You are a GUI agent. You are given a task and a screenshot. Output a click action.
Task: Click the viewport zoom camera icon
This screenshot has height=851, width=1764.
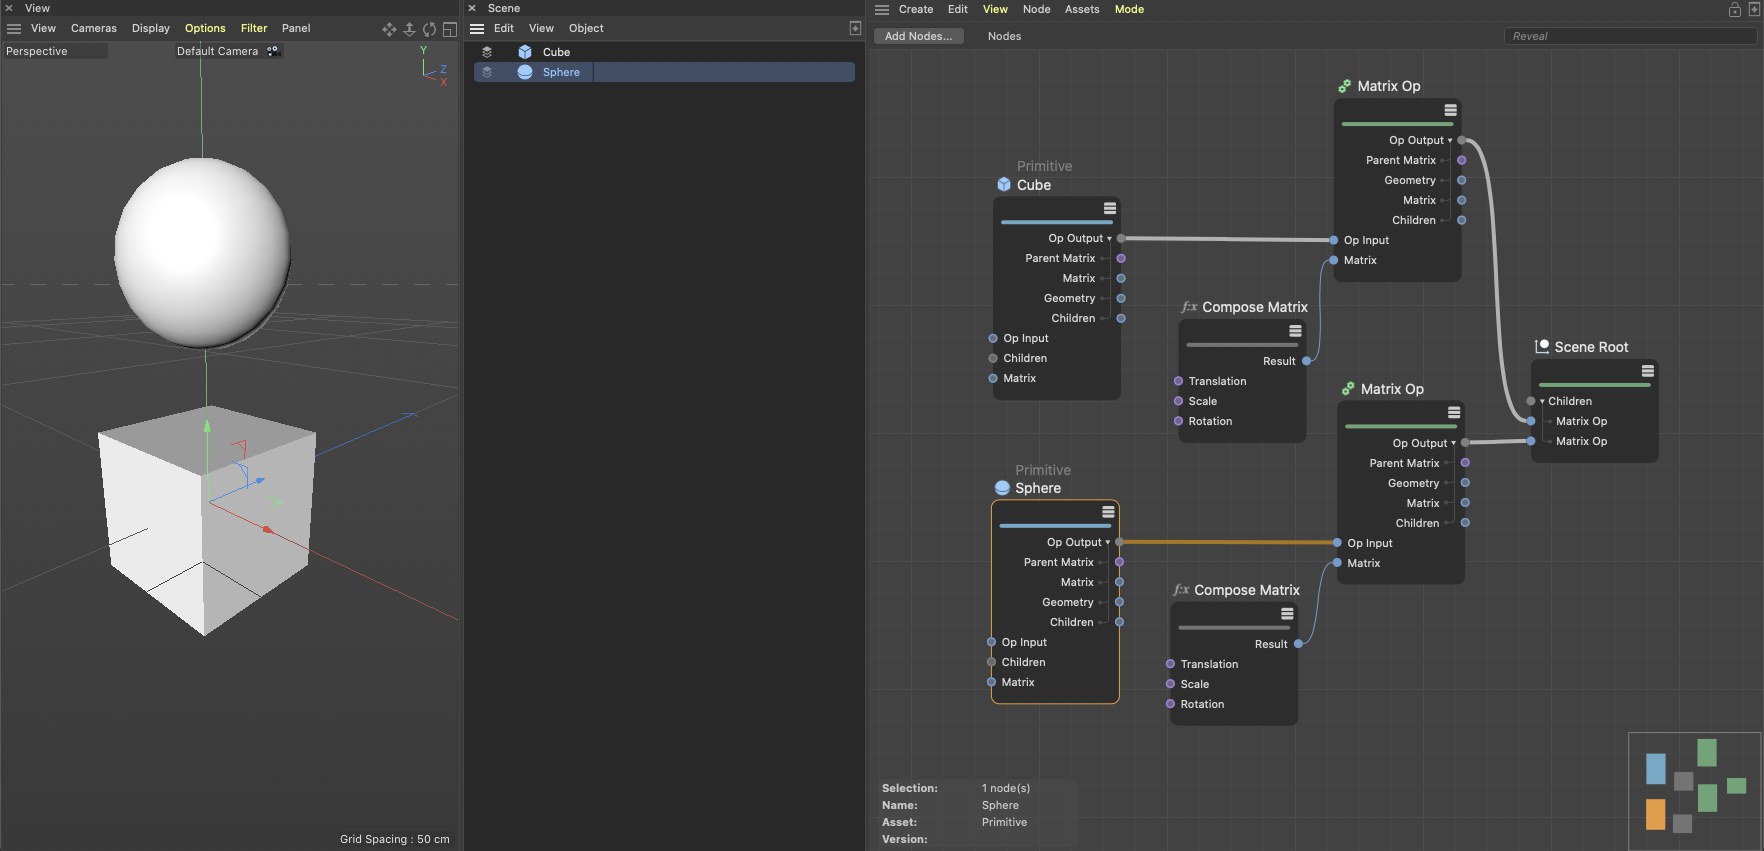[x=409, y=29]
